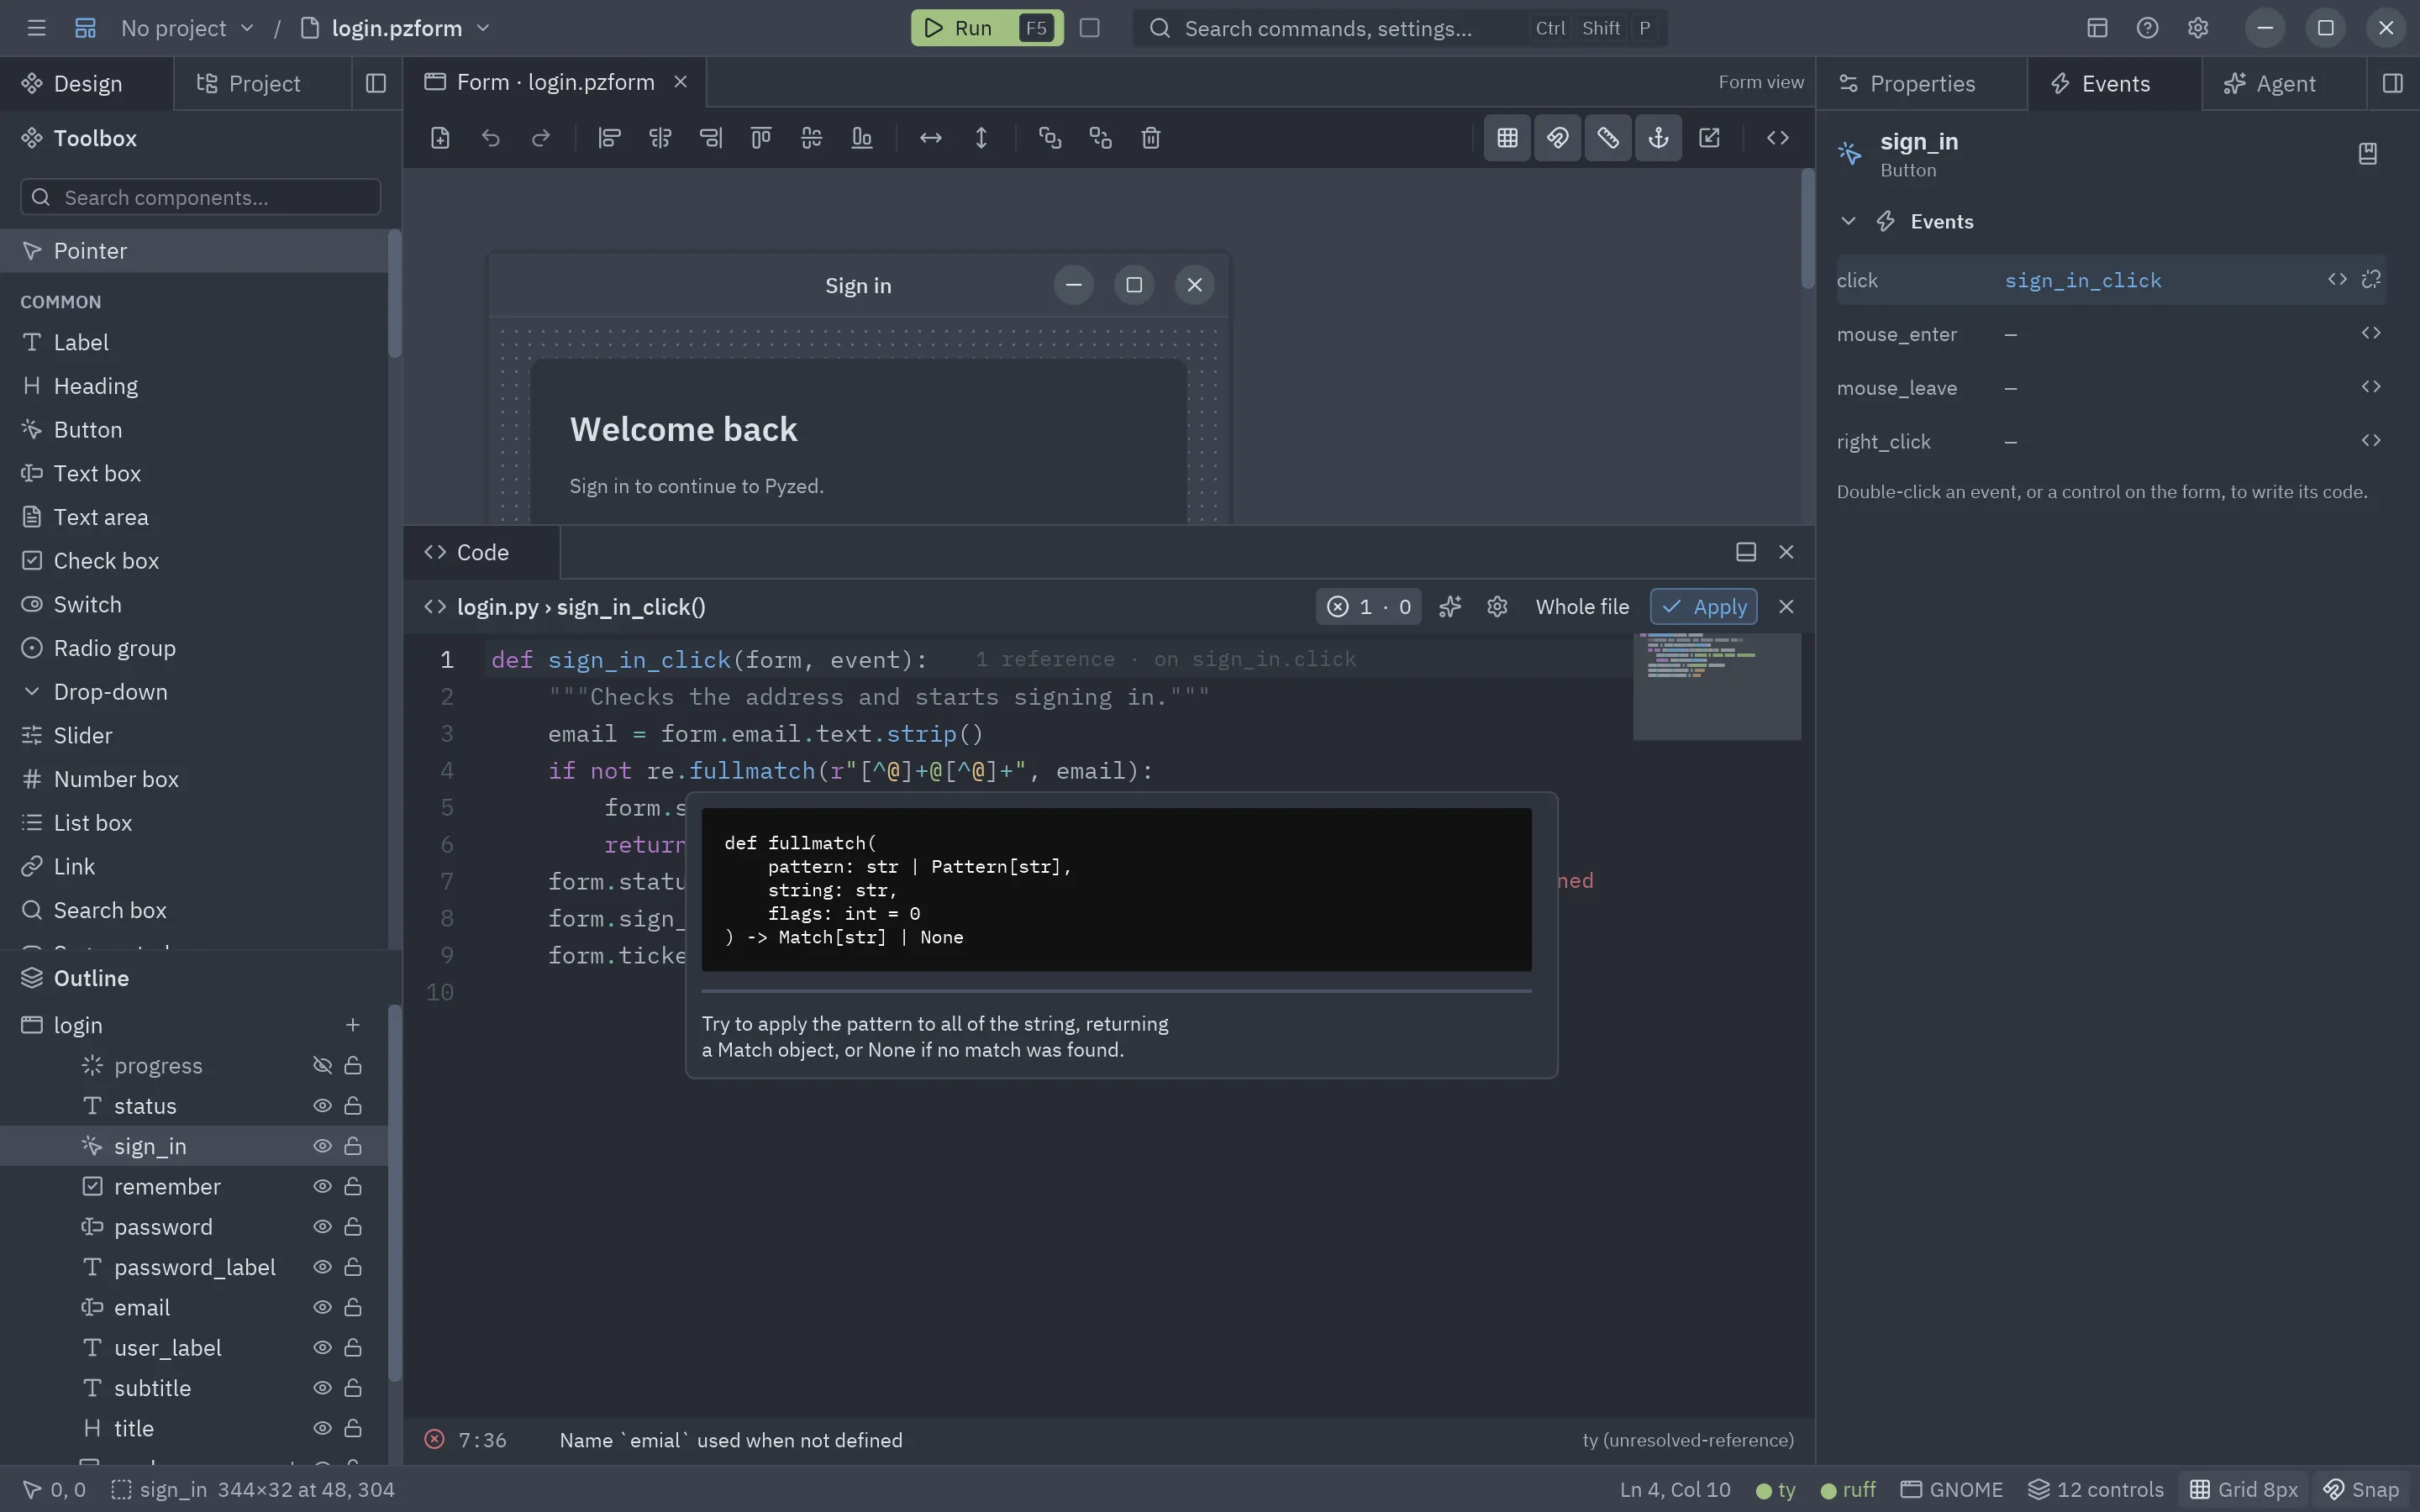
Task: Unlink the sign_in_click handler icon
Action: tap(2371, 279)
